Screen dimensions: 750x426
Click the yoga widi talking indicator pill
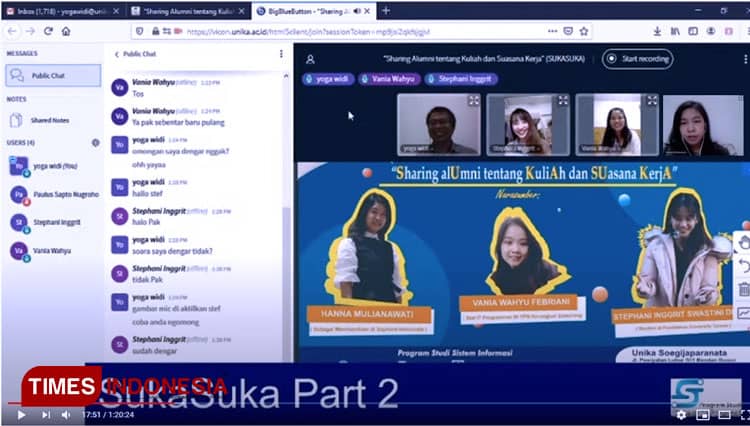tap(328, 79)
